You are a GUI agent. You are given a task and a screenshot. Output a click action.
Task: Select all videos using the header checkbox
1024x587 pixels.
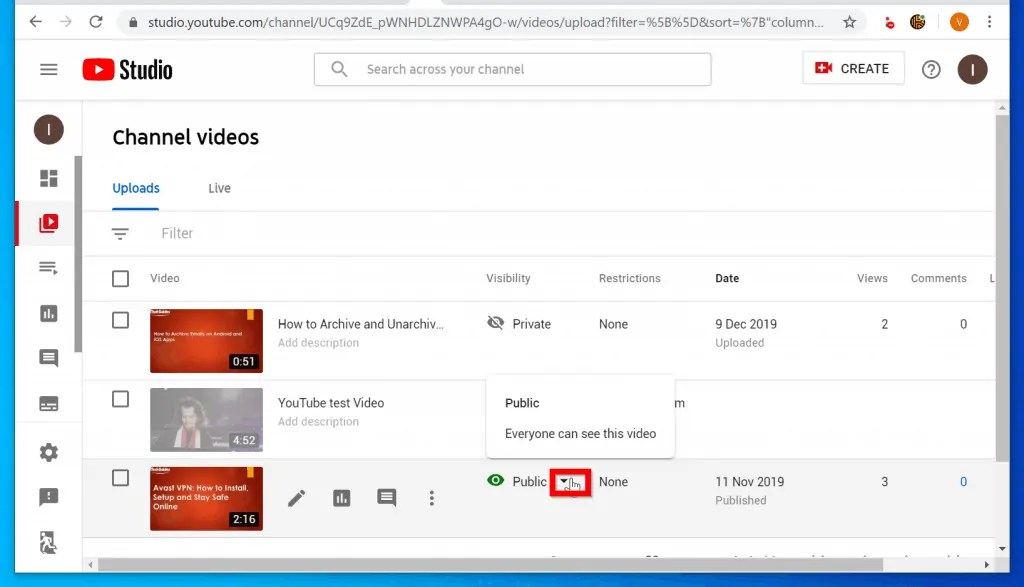pyautogui.click(x=120, y=279)
